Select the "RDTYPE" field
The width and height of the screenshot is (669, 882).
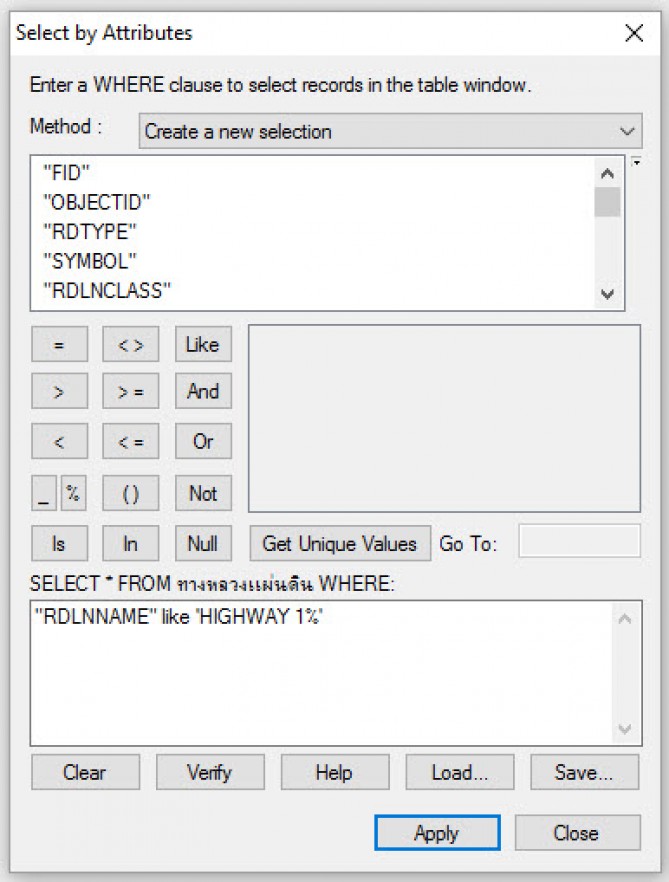pyautogui.click(x=90, y=231)
